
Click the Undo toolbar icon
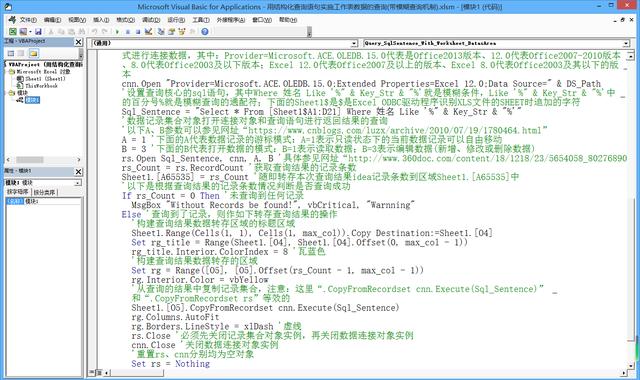click(95, 31)
